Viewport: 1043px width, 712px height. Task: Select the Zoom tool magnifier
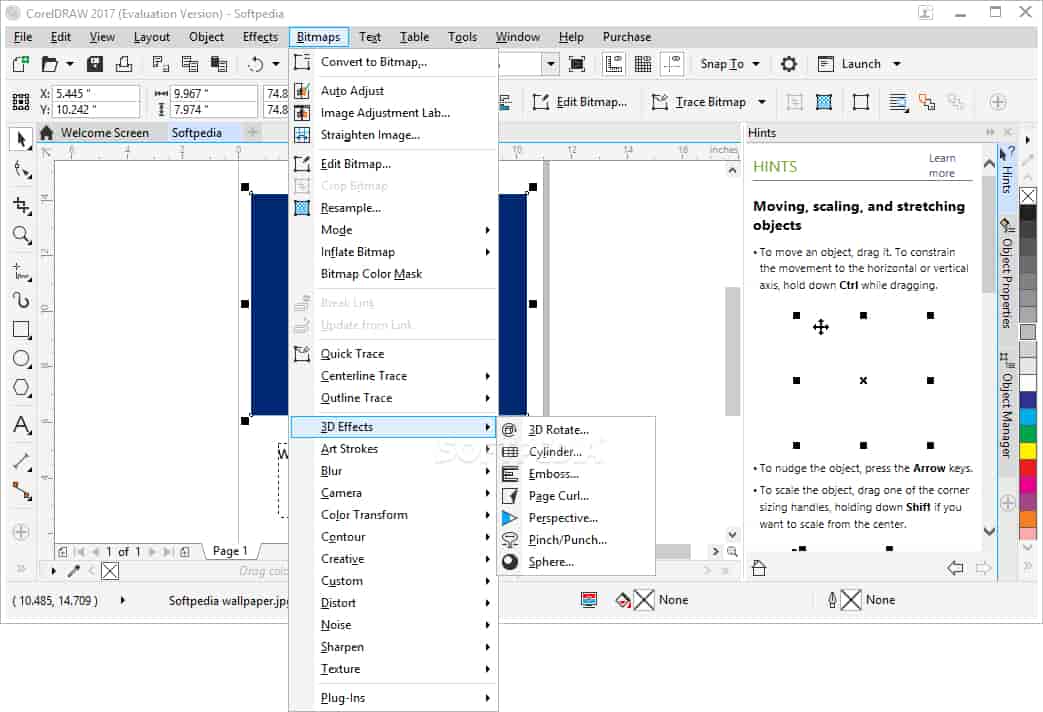21,234
